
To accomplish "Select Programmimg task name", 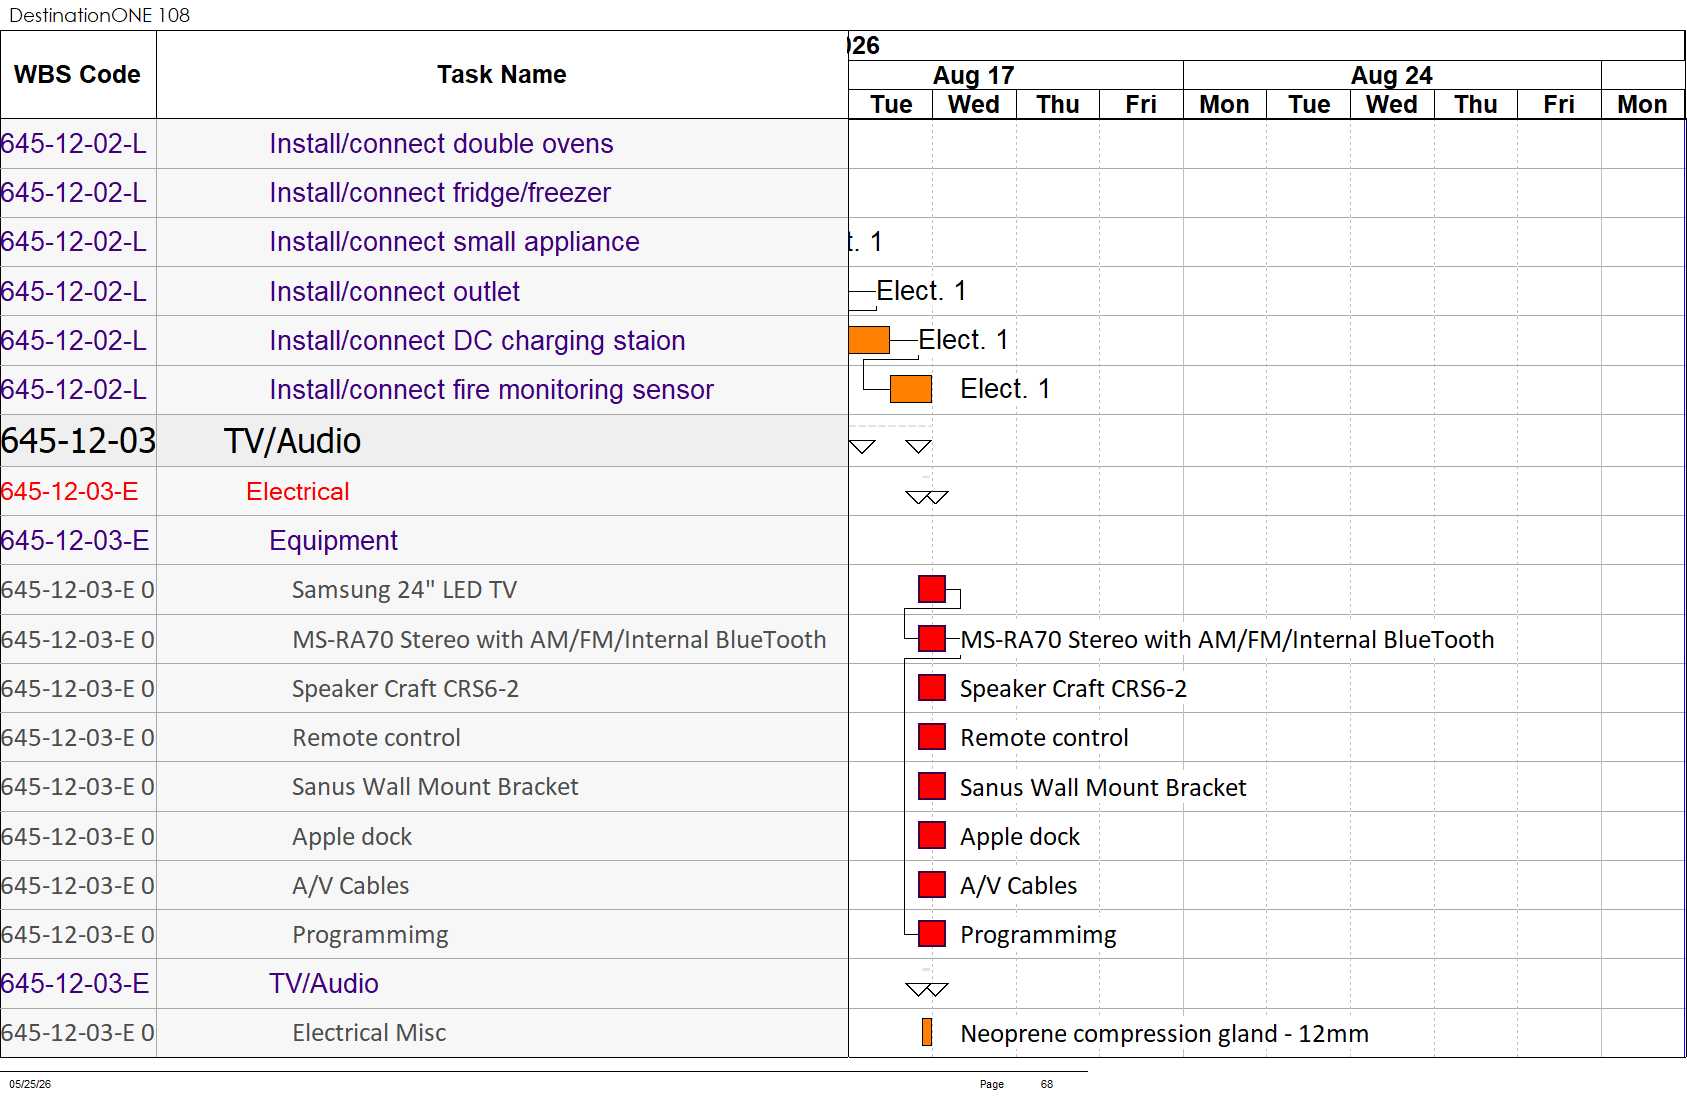I will 370,934.
